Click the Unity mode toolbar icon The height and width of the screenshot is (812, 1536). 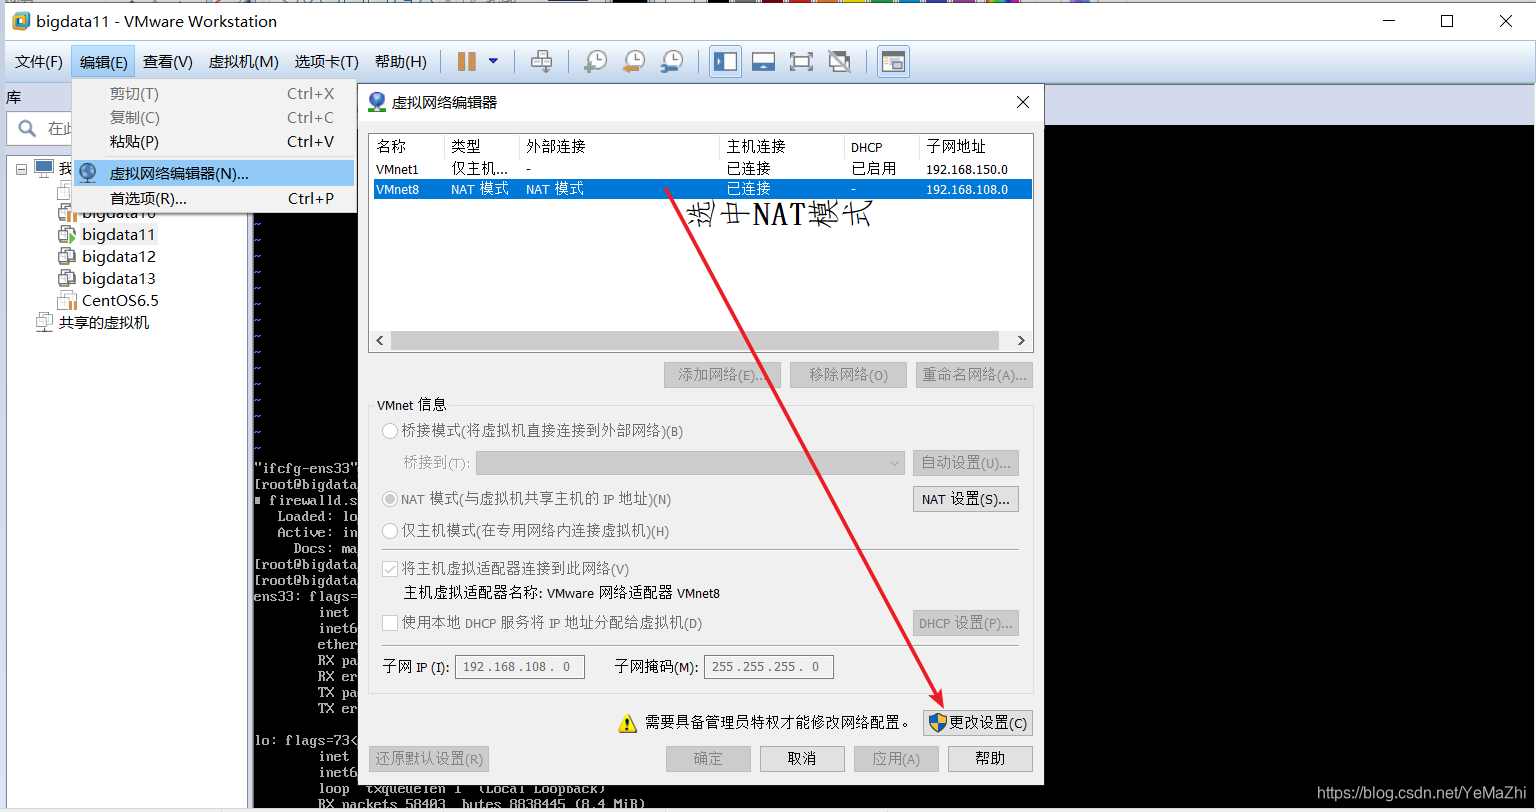tap(840, 62)
